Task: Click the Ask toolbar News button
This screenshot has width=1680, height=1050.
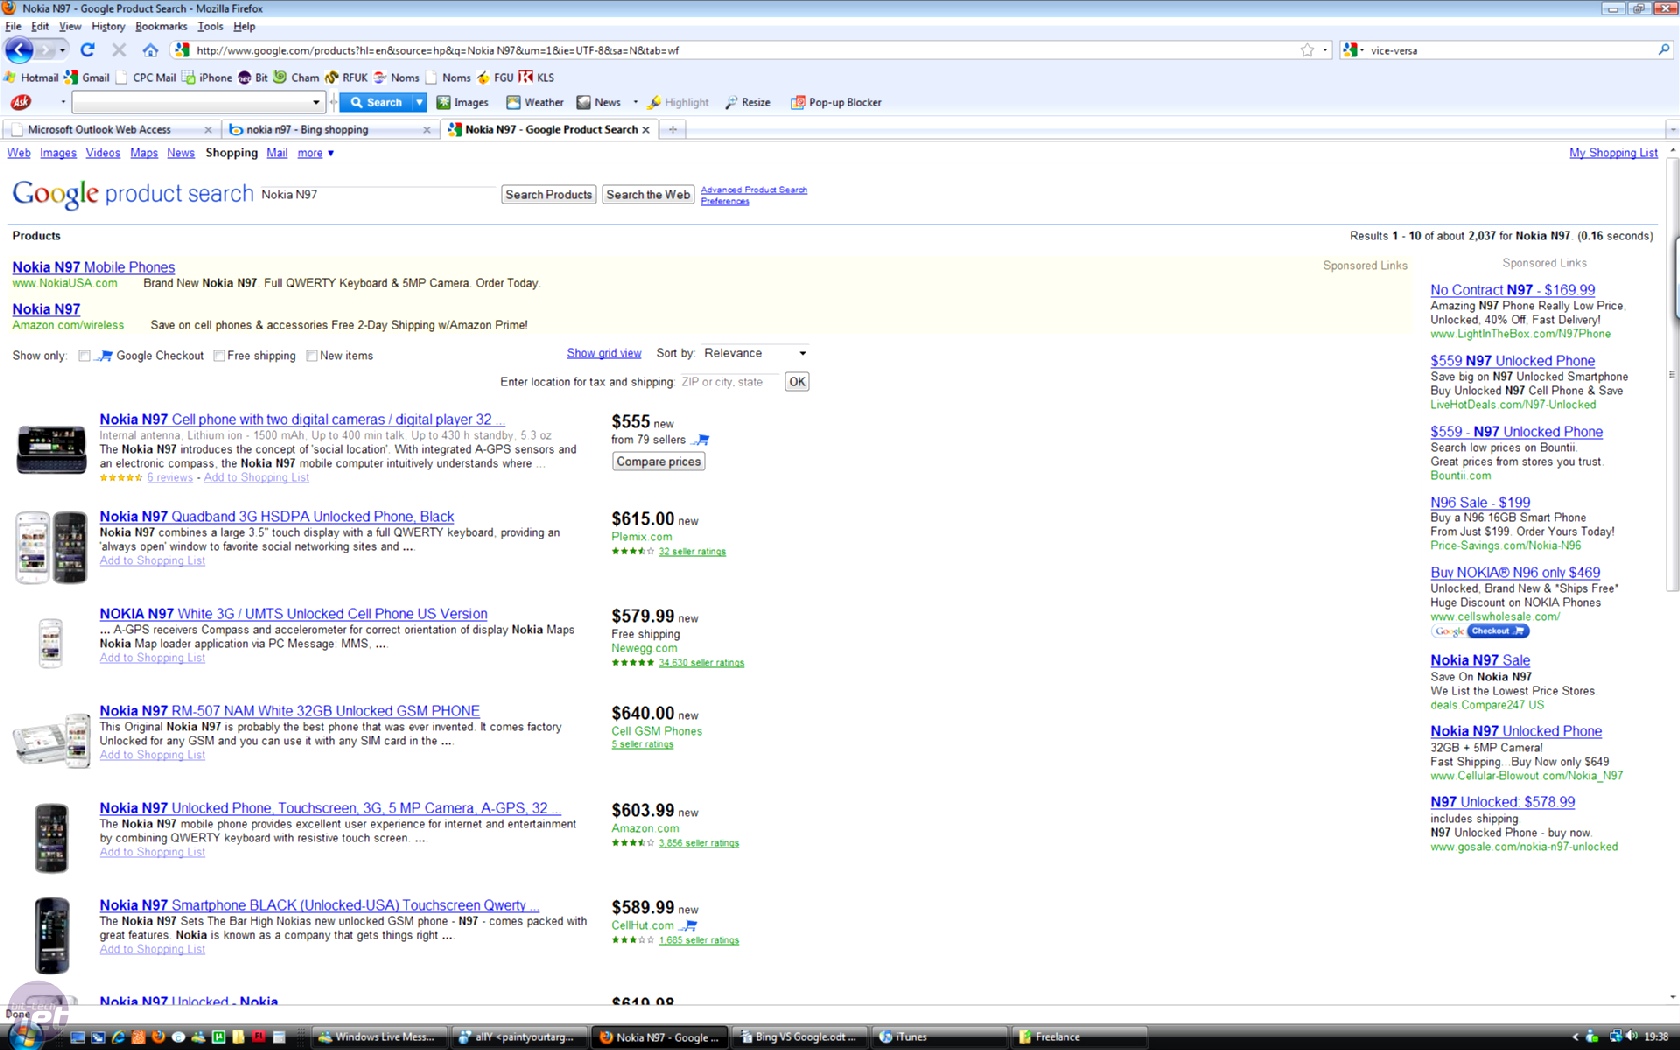Action: pos(598,102)
